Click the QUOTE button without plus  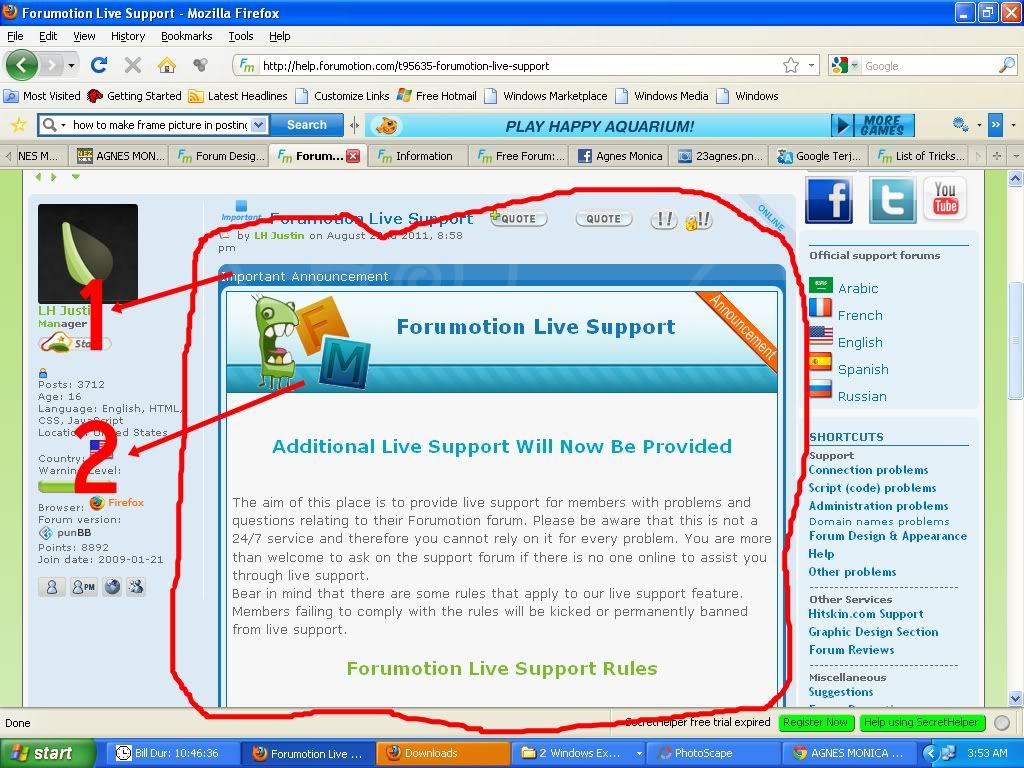click(x=603, y=219)
